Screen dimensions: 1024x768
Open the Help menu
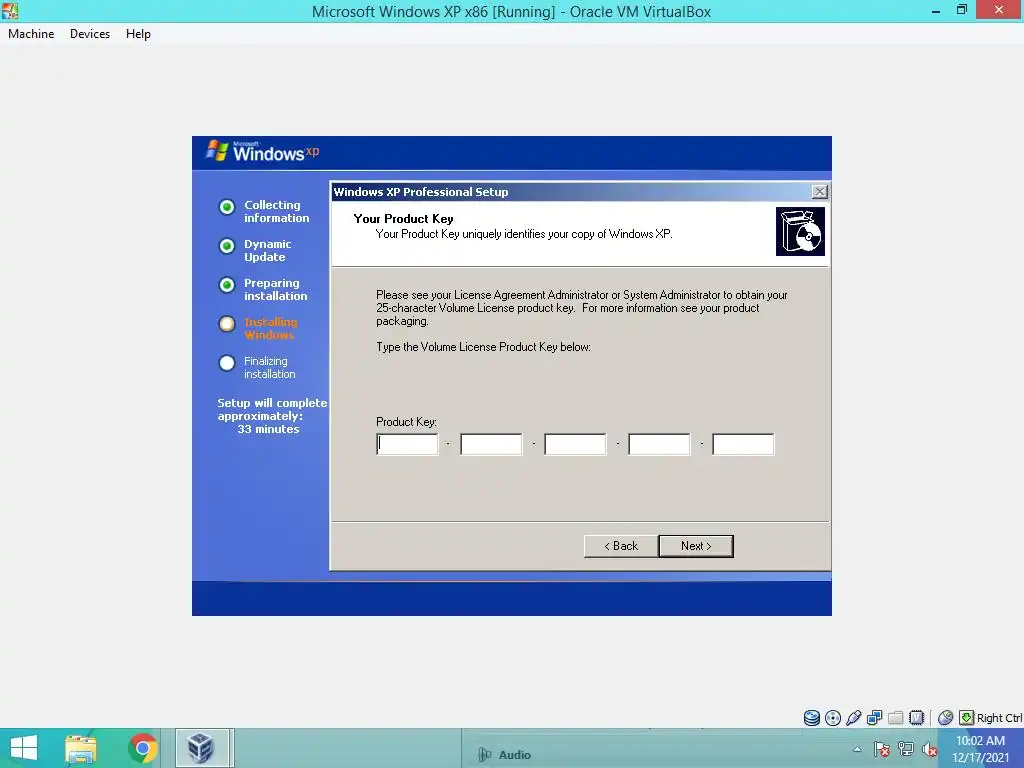tap(138, 34)
